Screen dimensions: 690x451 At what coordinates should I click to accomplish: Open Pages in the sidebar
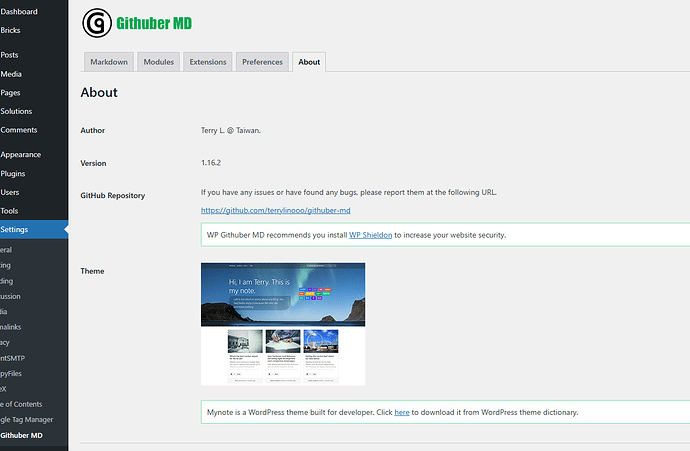click(x=11, y=92)
